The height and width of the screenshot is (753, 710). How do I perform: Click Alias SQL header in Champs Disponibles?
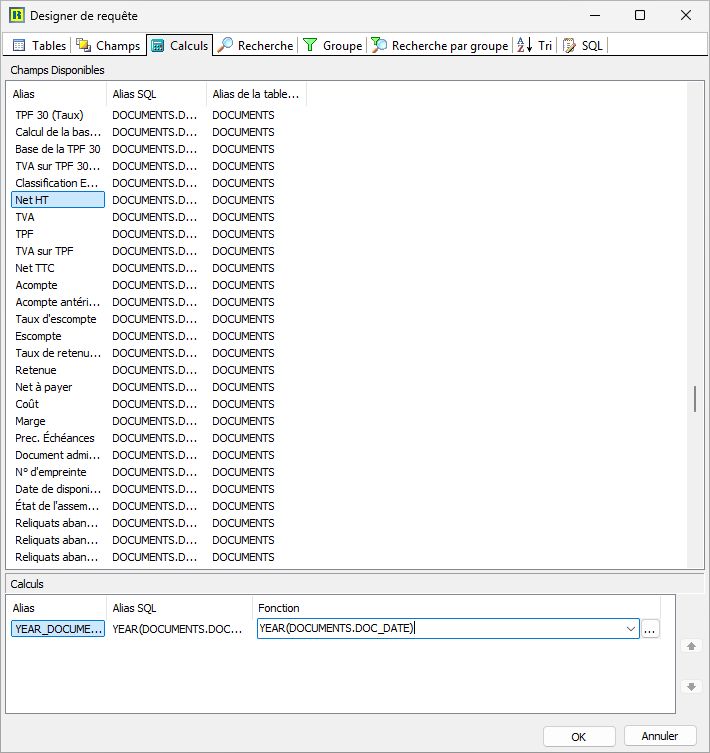tap(157, 94)
